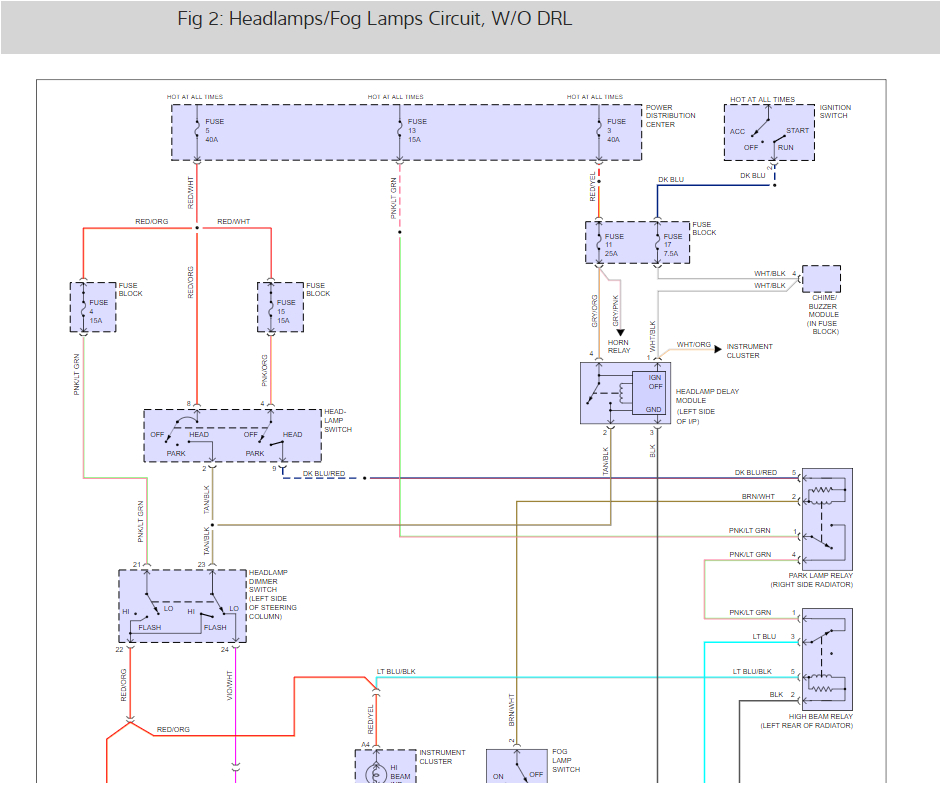Screen dimensions: 941x793
Task: Select the Fuse 5 40A symbol
Action: [x=198, y=128]
